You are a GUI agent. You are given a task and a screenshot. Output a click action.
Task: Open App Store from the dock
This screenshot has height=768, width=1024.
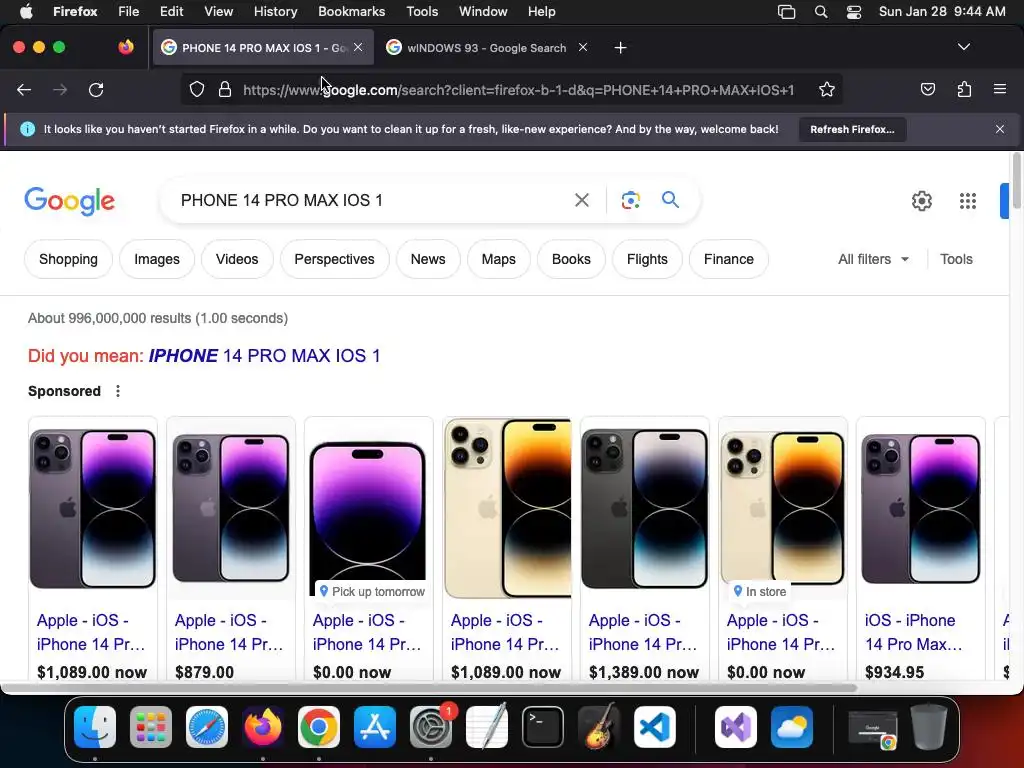pos(375,727)
